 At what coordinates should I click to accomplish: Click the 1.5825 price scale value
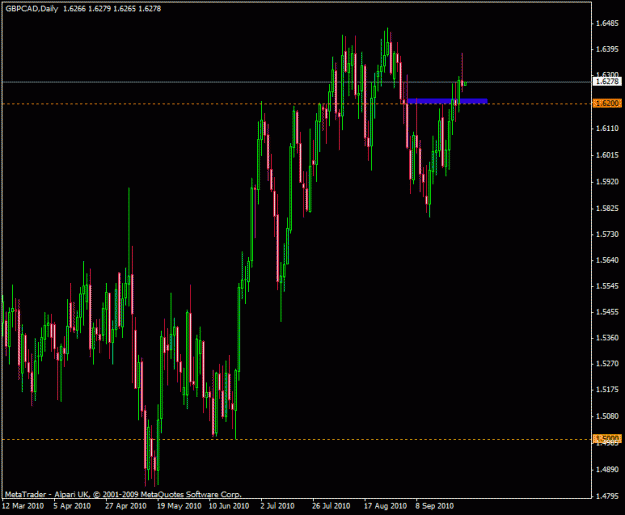pos(607,208)
